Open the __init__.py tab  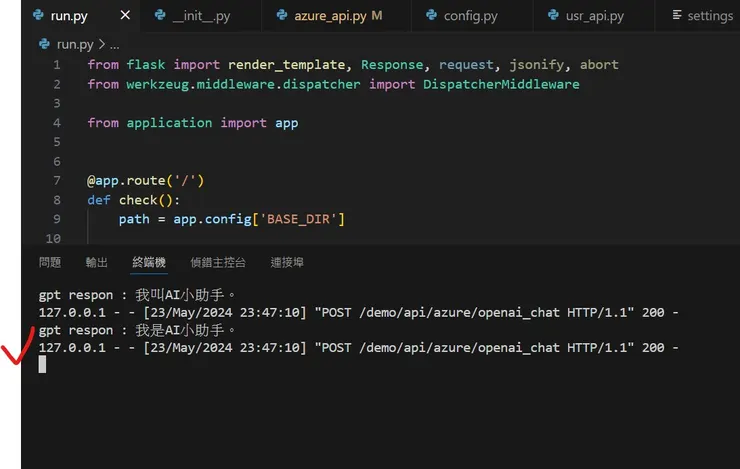201,16
